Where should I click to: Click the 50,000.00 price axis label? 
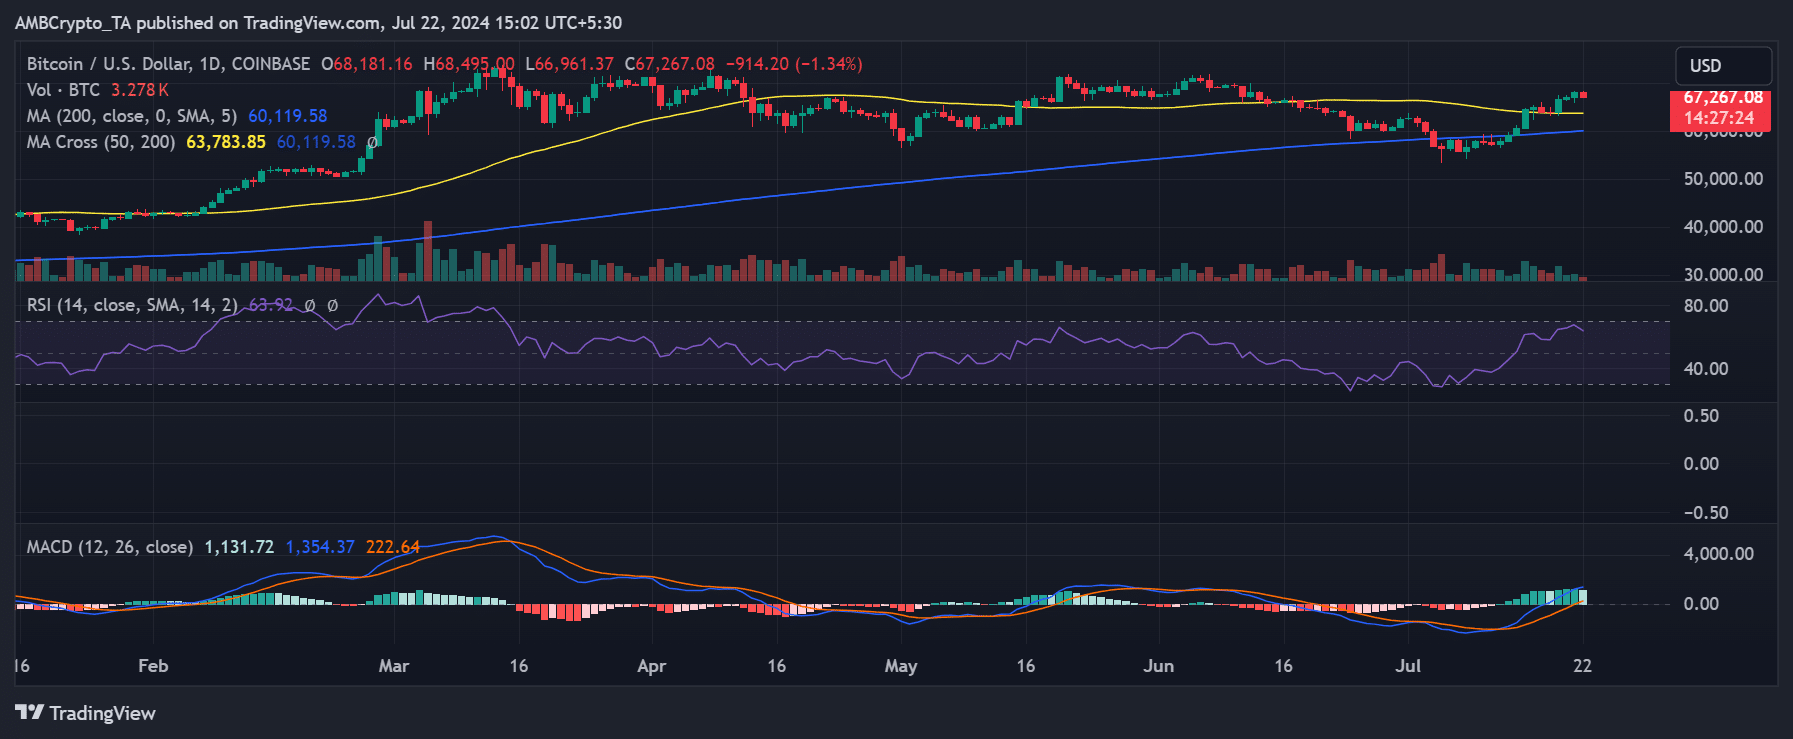[x=1723, y=179]
